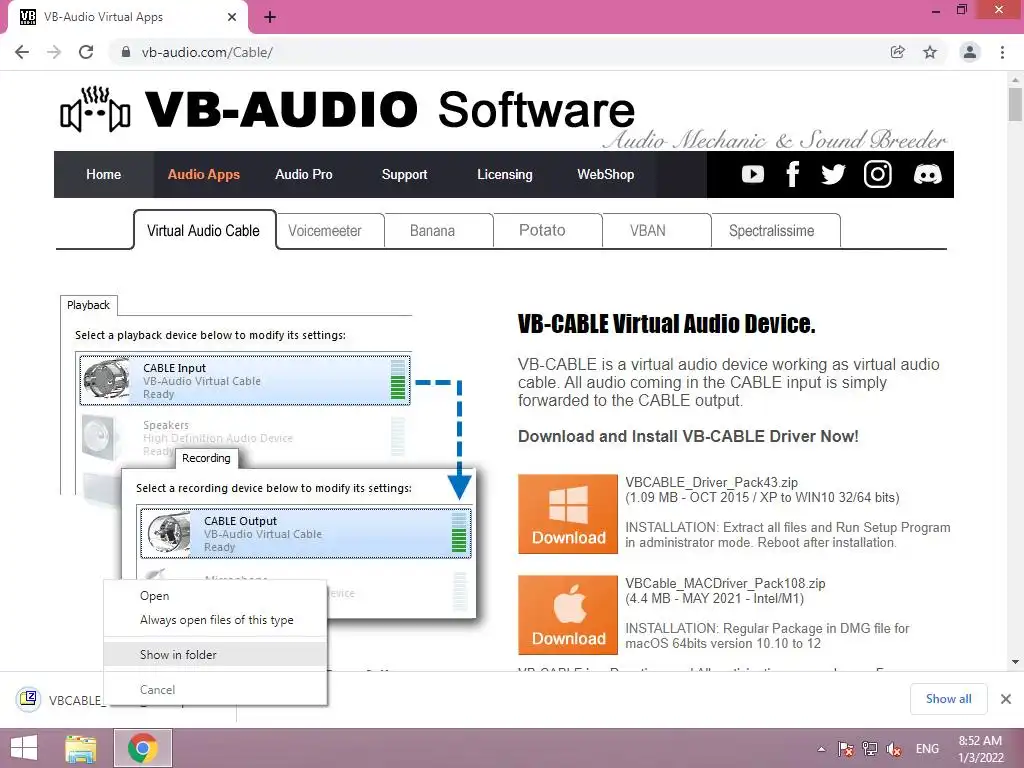Choose Show in folder from the menu

[x=215, y=654]
